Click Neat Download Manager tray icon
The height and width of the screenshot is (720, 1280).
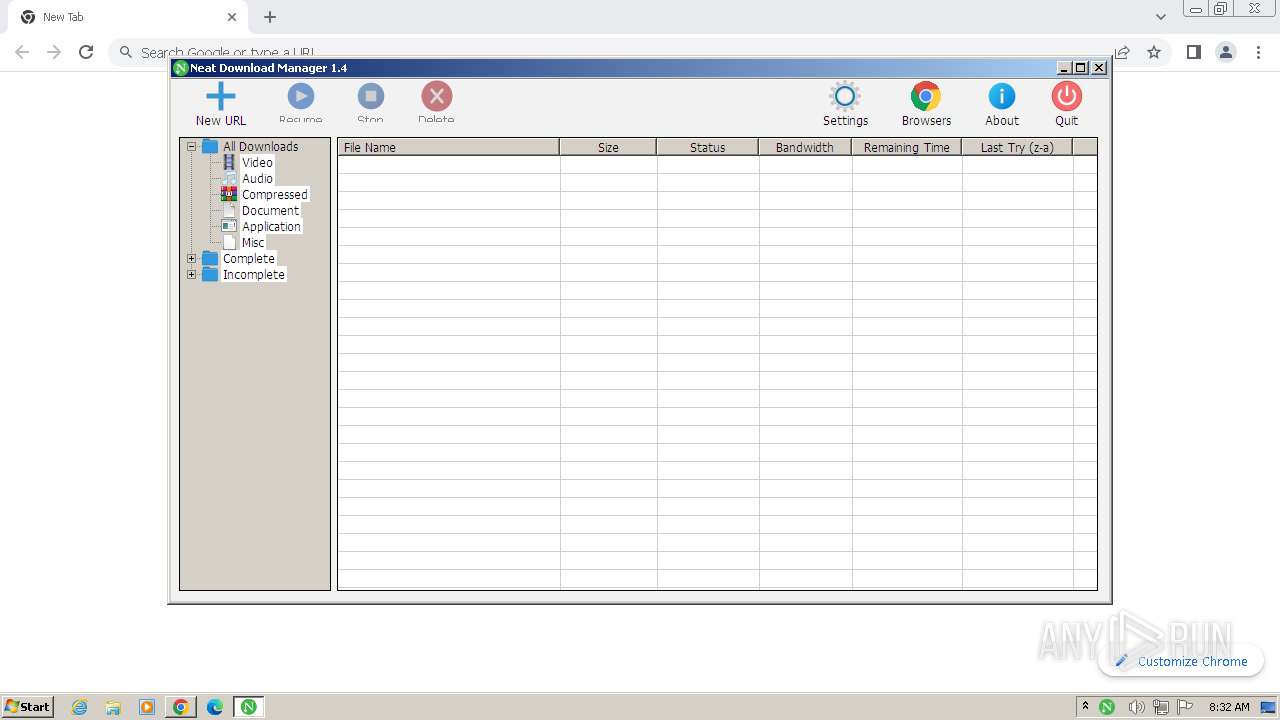pyautogui.click(x=1107, y=707)
